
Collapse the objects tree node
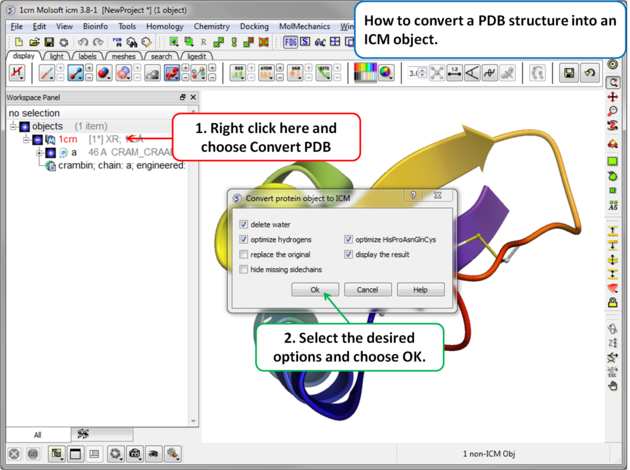pyautogui.click(x=14, y=127)
